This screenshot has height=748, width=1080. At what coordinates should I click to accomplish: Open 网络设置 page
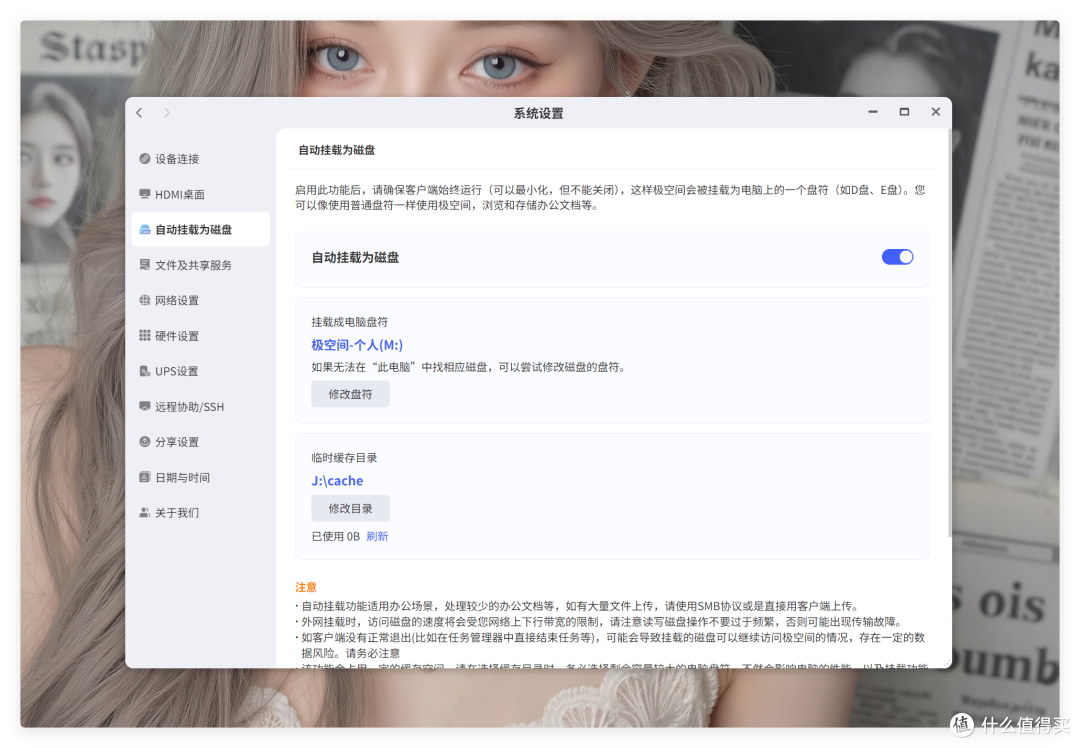(200, 300)
